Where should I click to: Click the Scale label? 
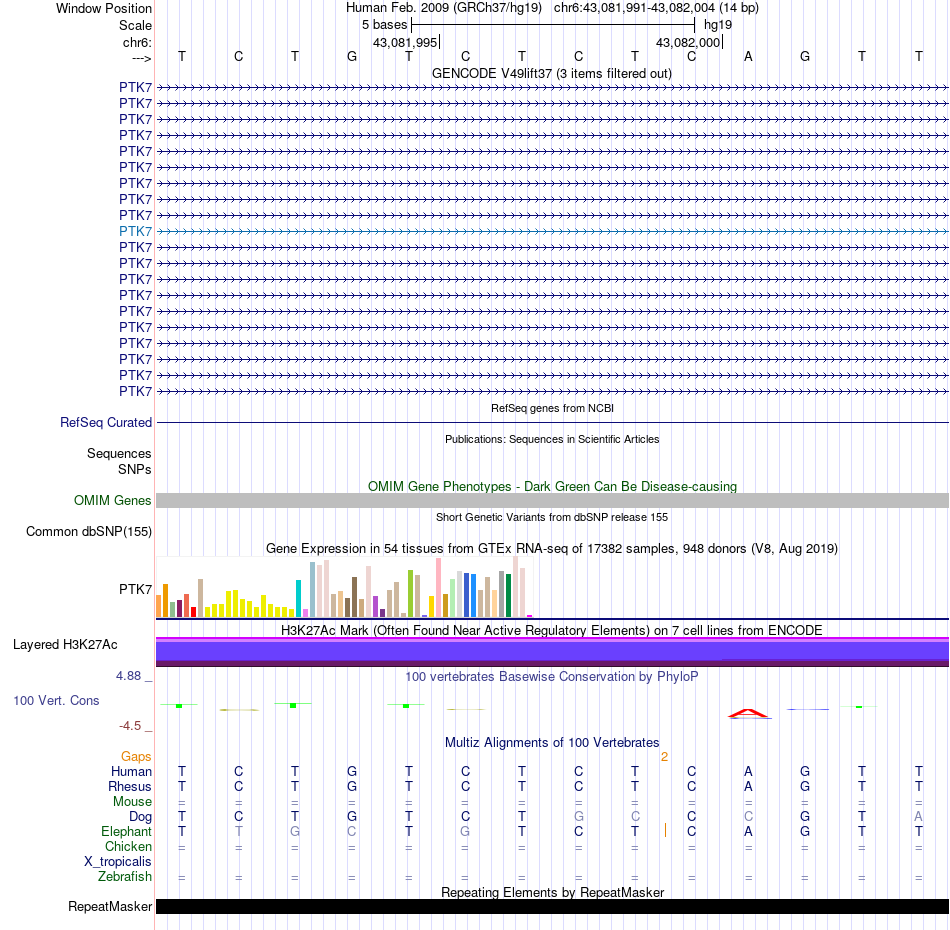click(135, 25)
